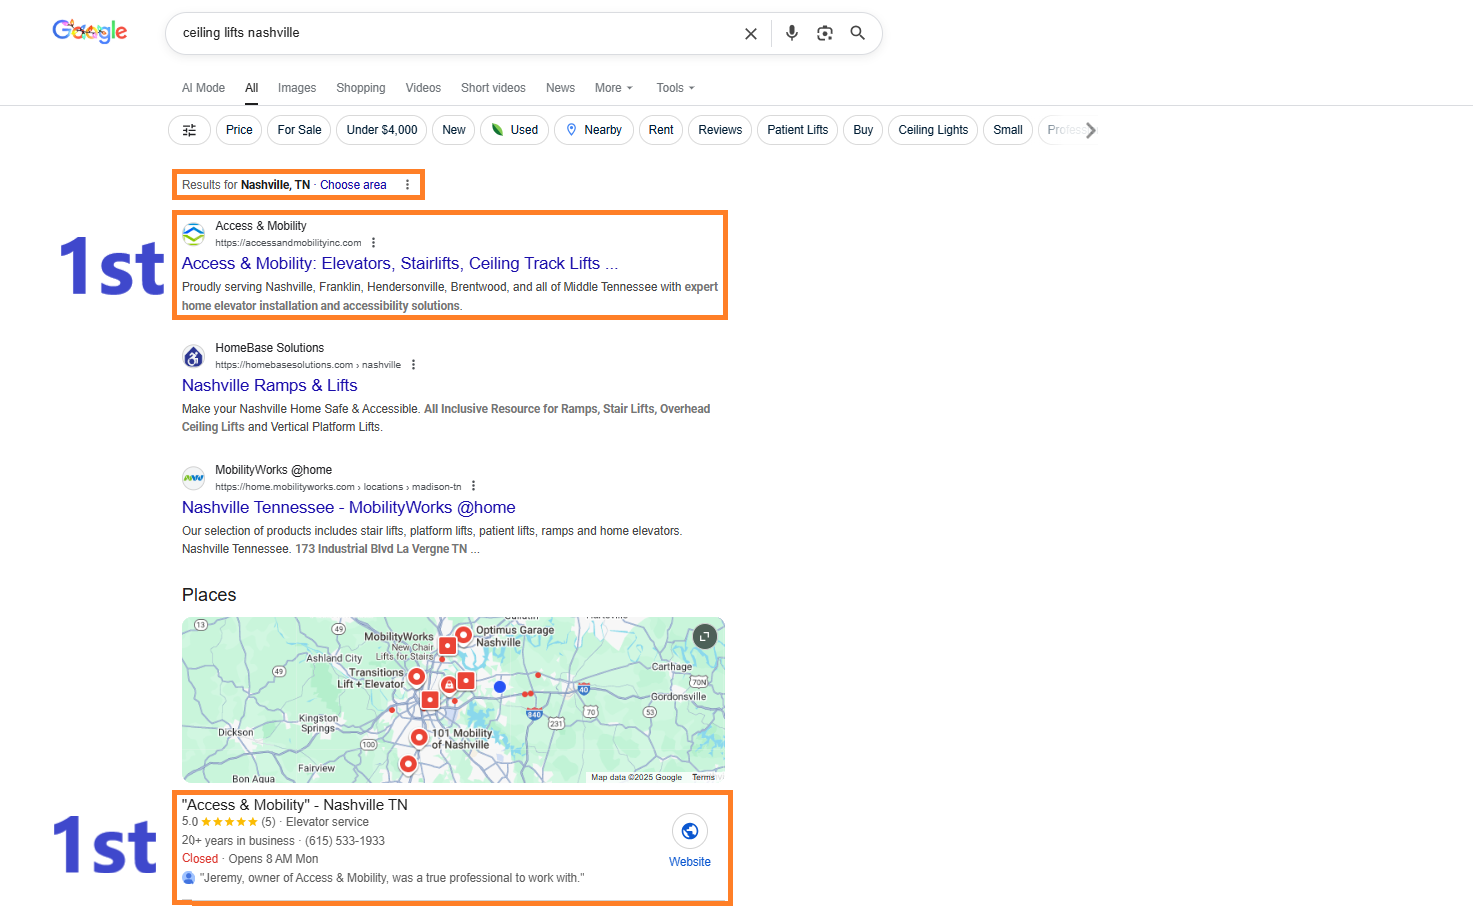Switch to Images tab
1473x911 pixels.
pos(297,88)
